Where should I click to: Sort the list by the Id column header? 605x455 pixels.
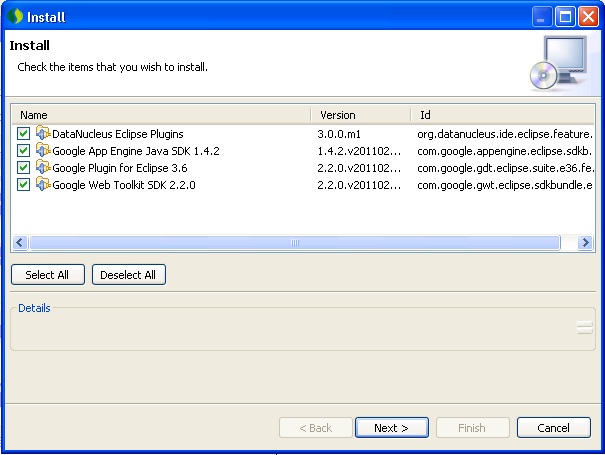coord(503,115)
